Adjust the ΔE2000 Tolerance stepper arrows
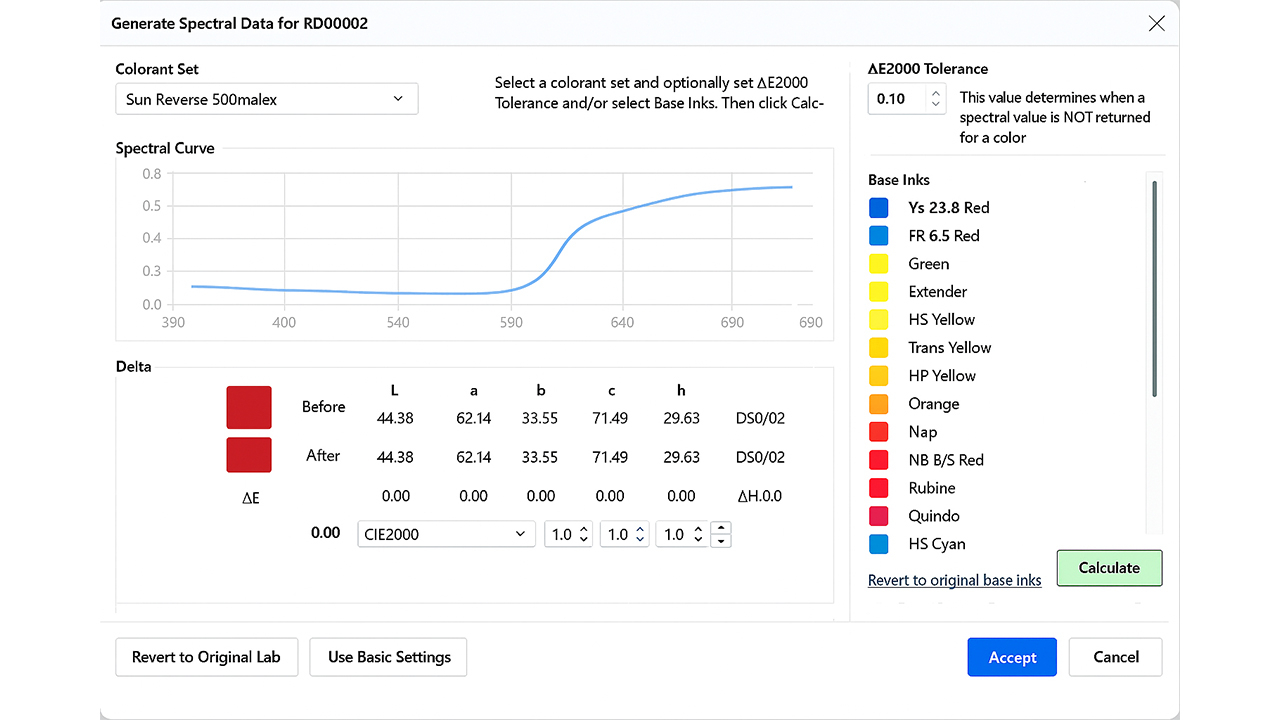The image size is (1280, 720). 936,98
